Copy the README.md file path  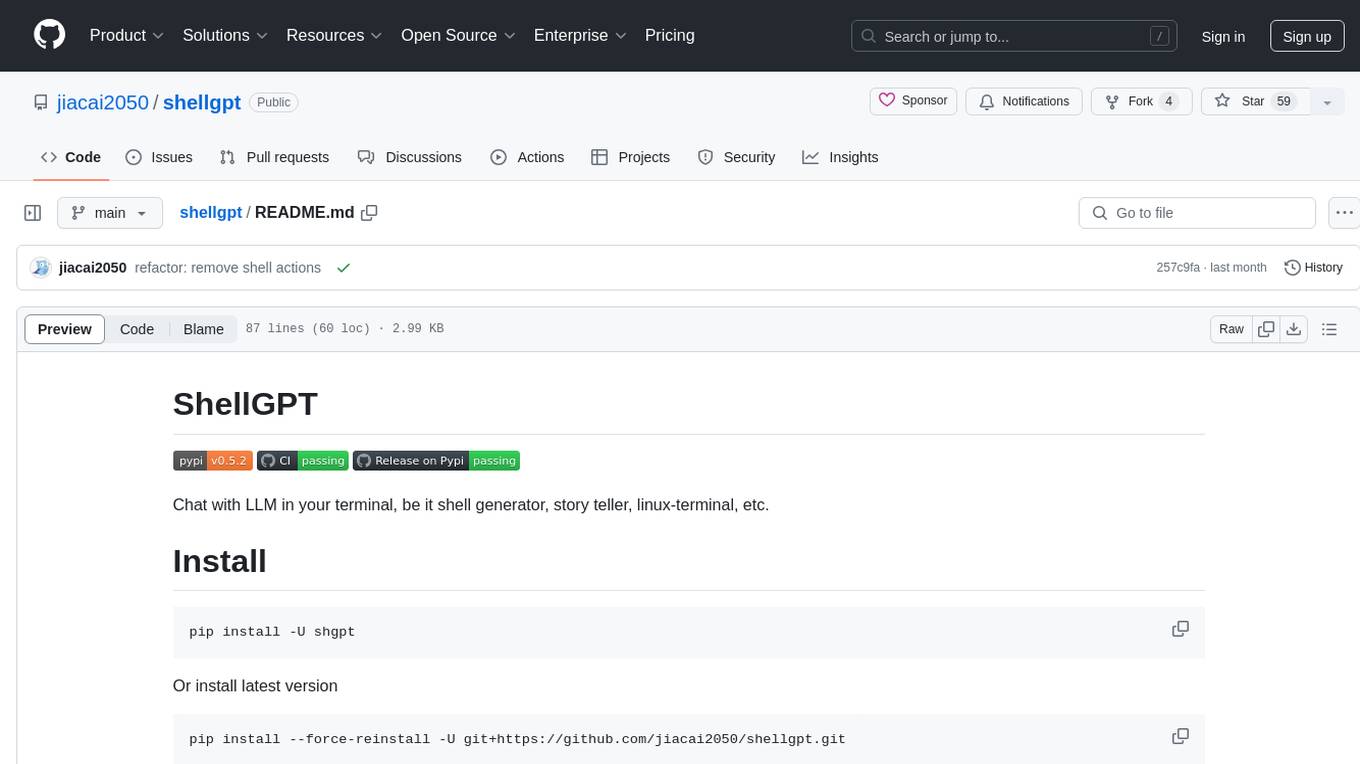[369, 212]
